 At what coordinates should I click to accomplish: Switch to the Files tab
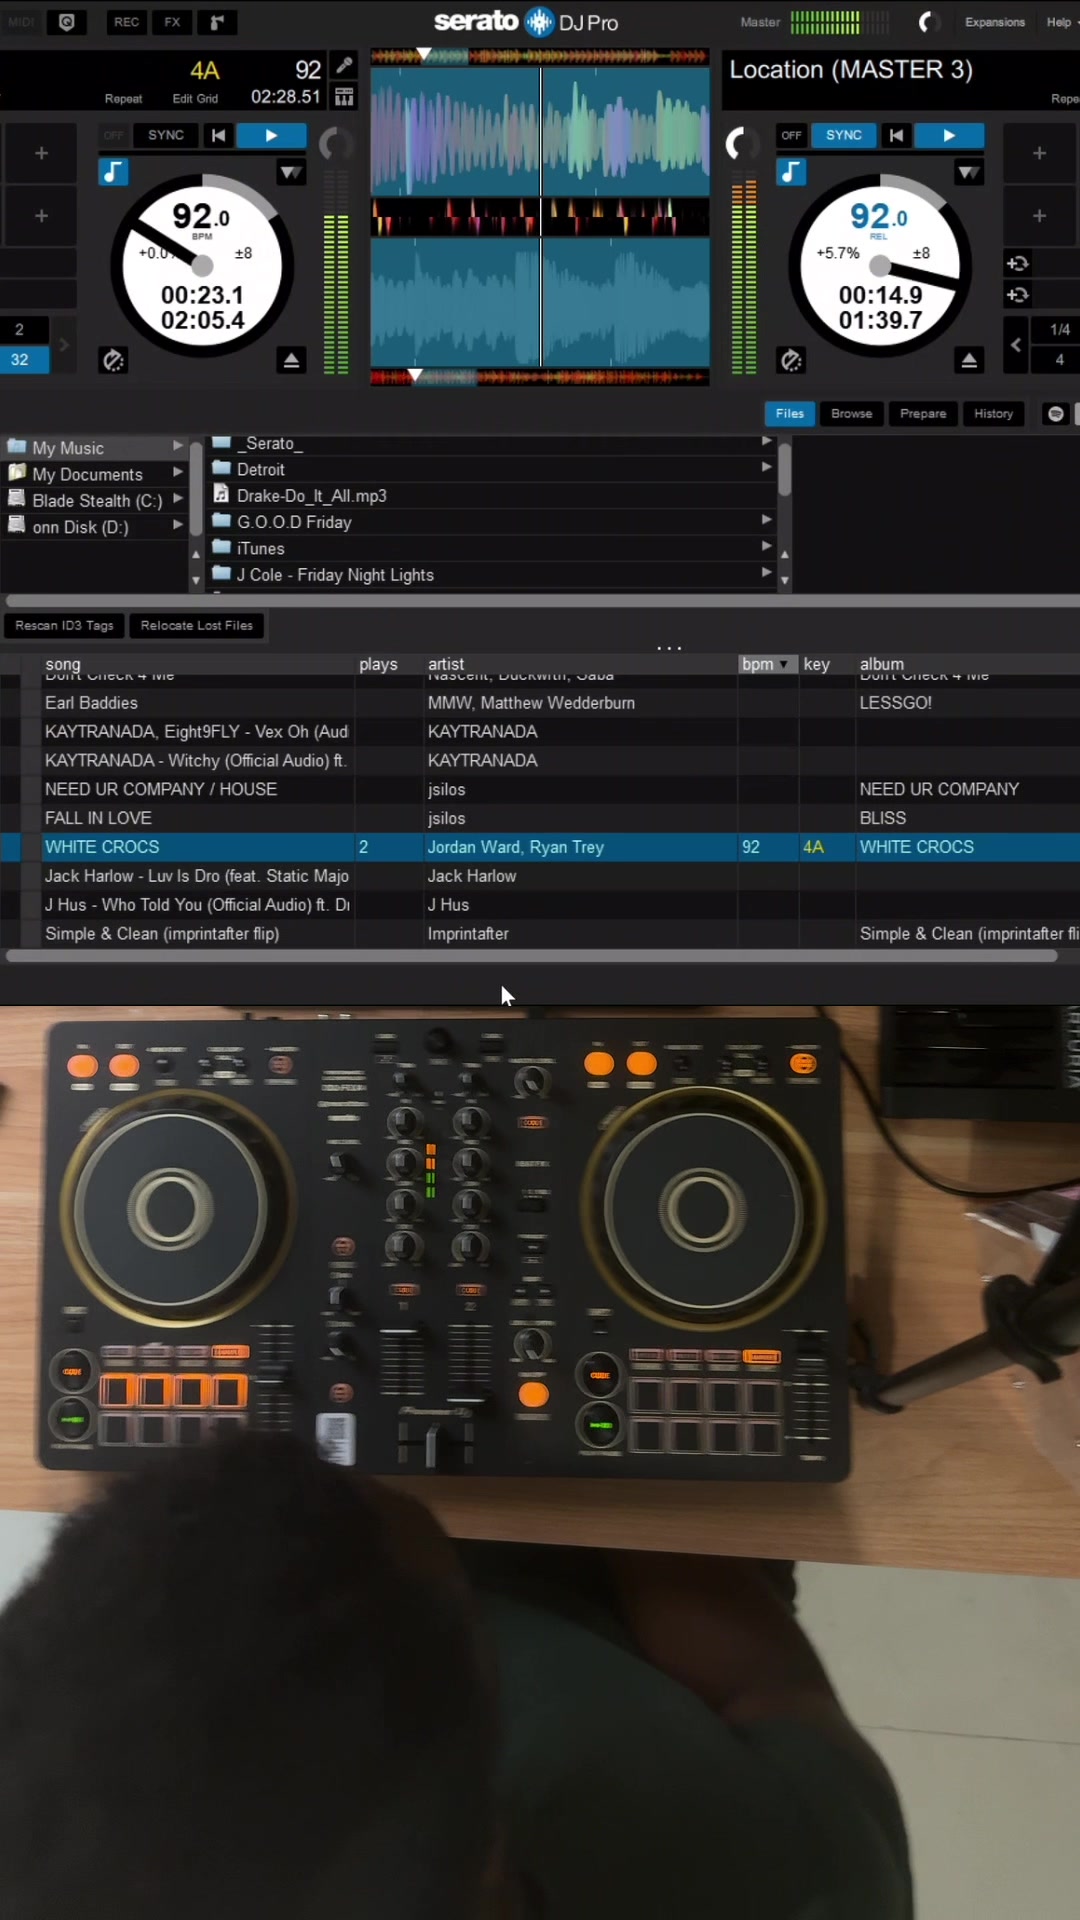click(789, 414)
